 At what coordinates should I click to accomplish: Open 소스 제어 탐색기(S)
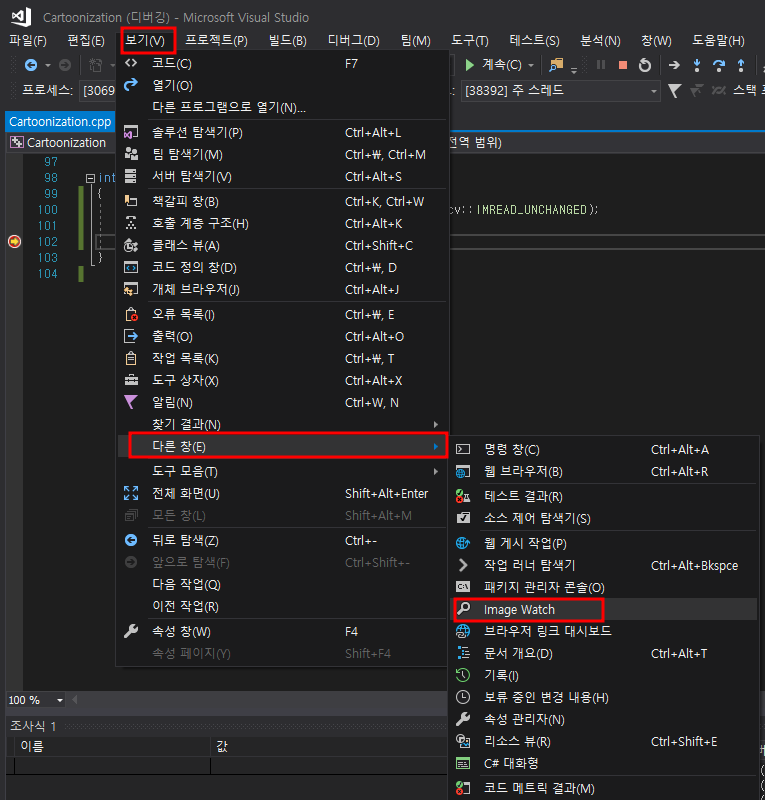coord(604,518)
